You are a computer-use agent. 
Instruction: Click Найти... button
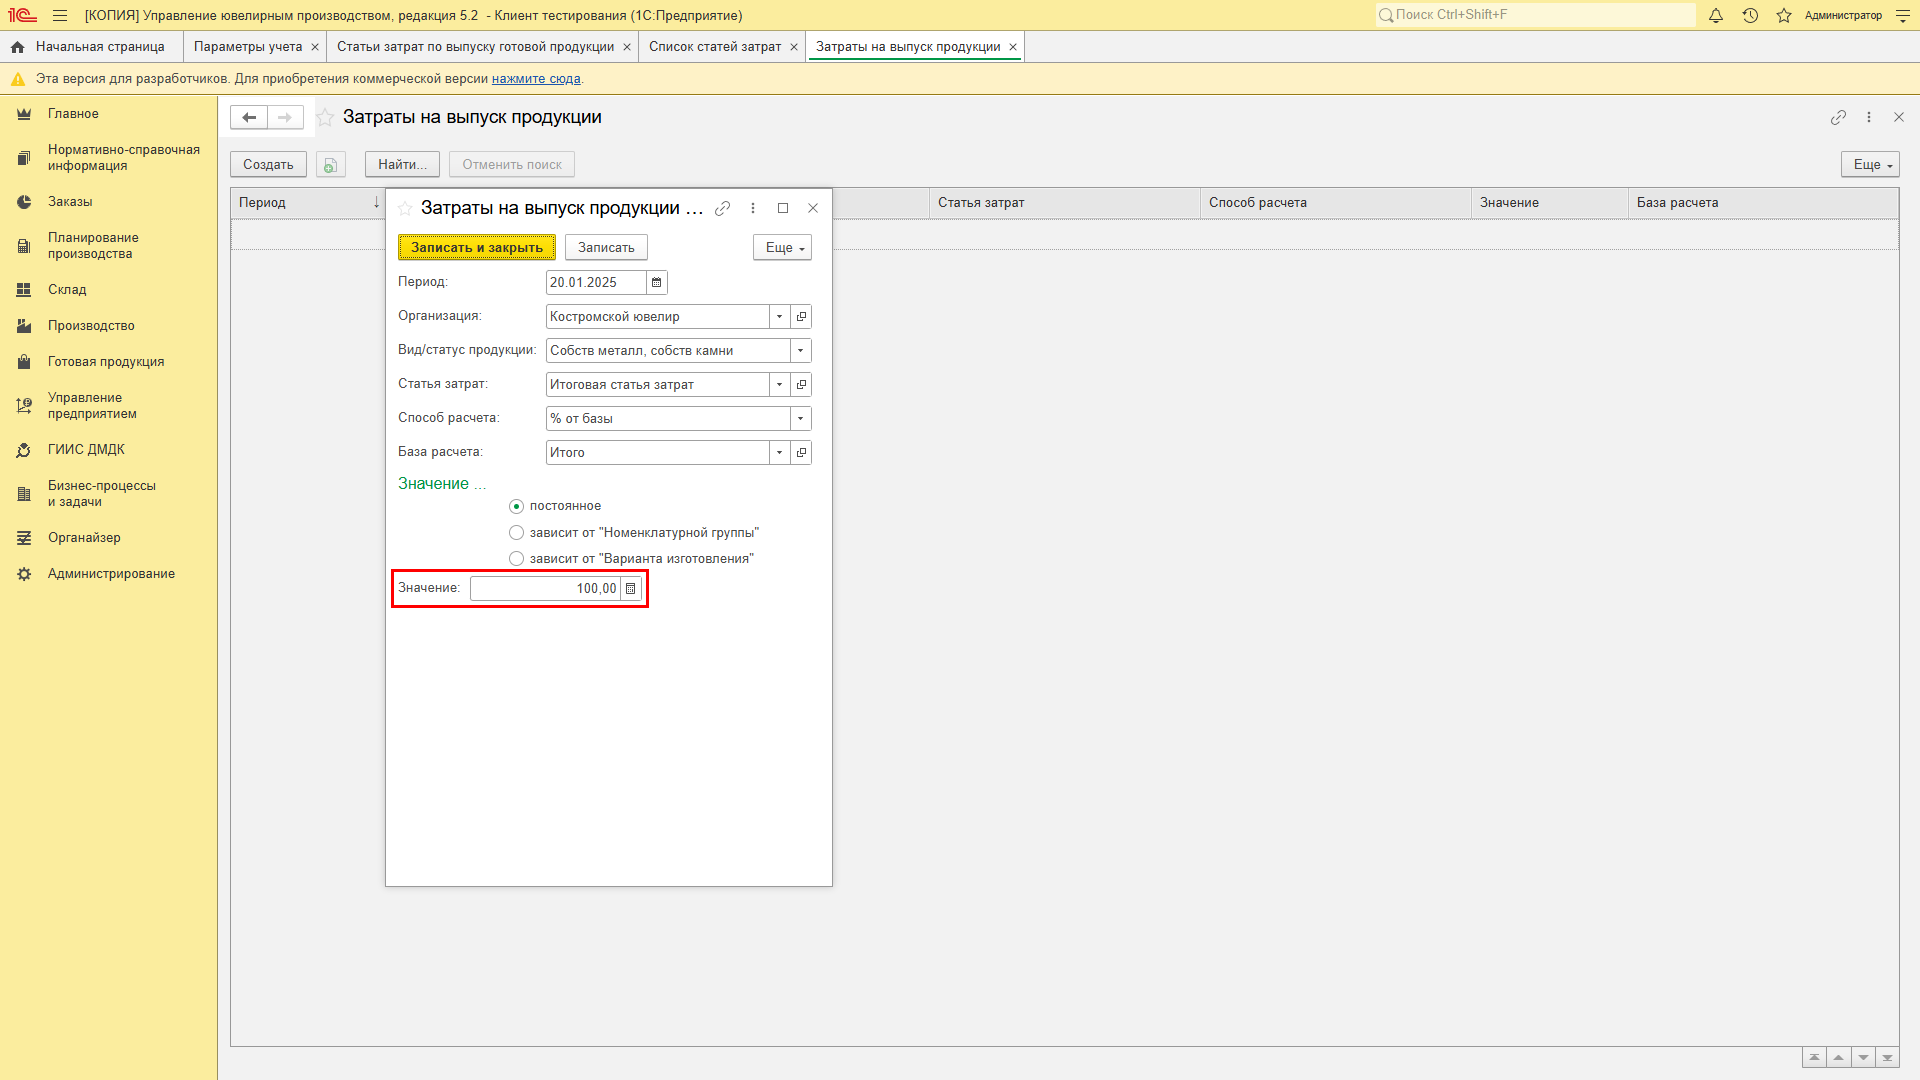402,165
